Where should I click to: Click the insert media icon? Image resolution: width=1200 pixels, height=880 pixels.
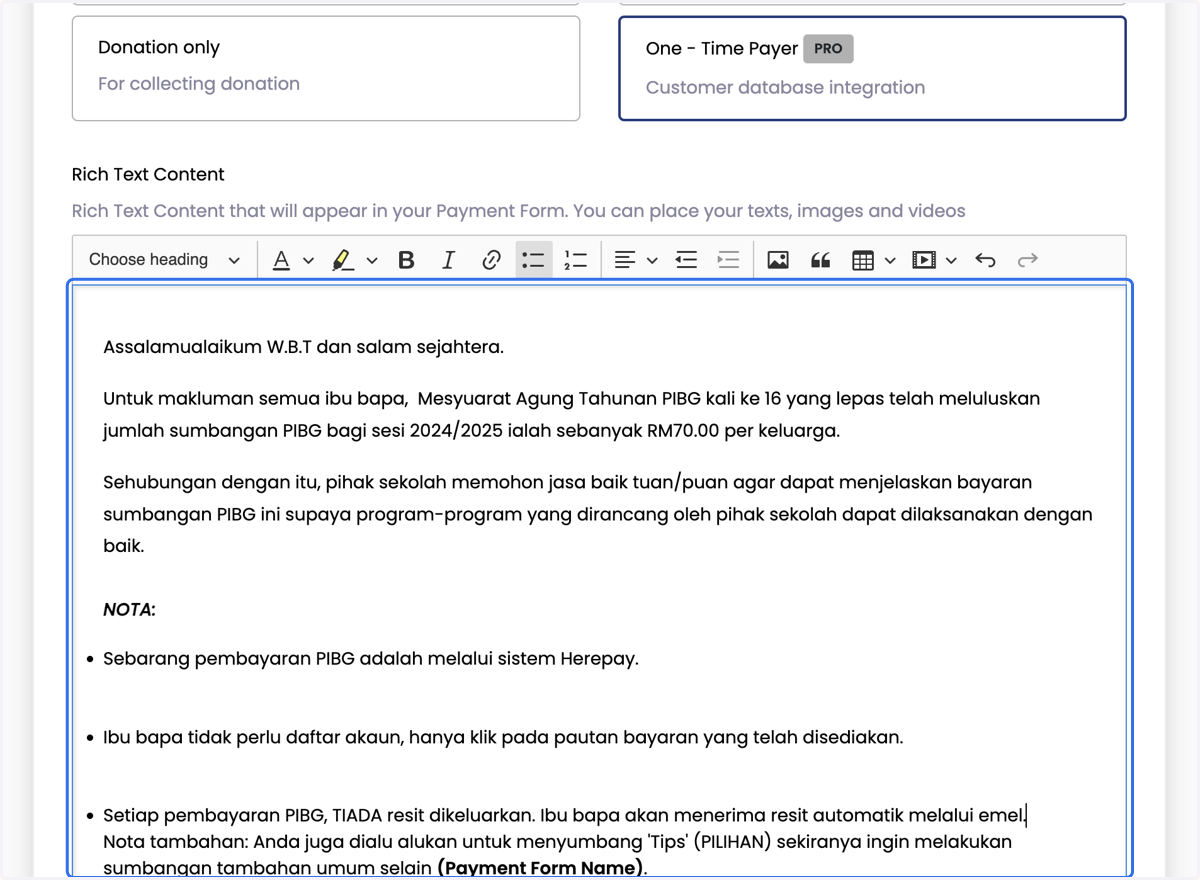(x=924, y=260)
